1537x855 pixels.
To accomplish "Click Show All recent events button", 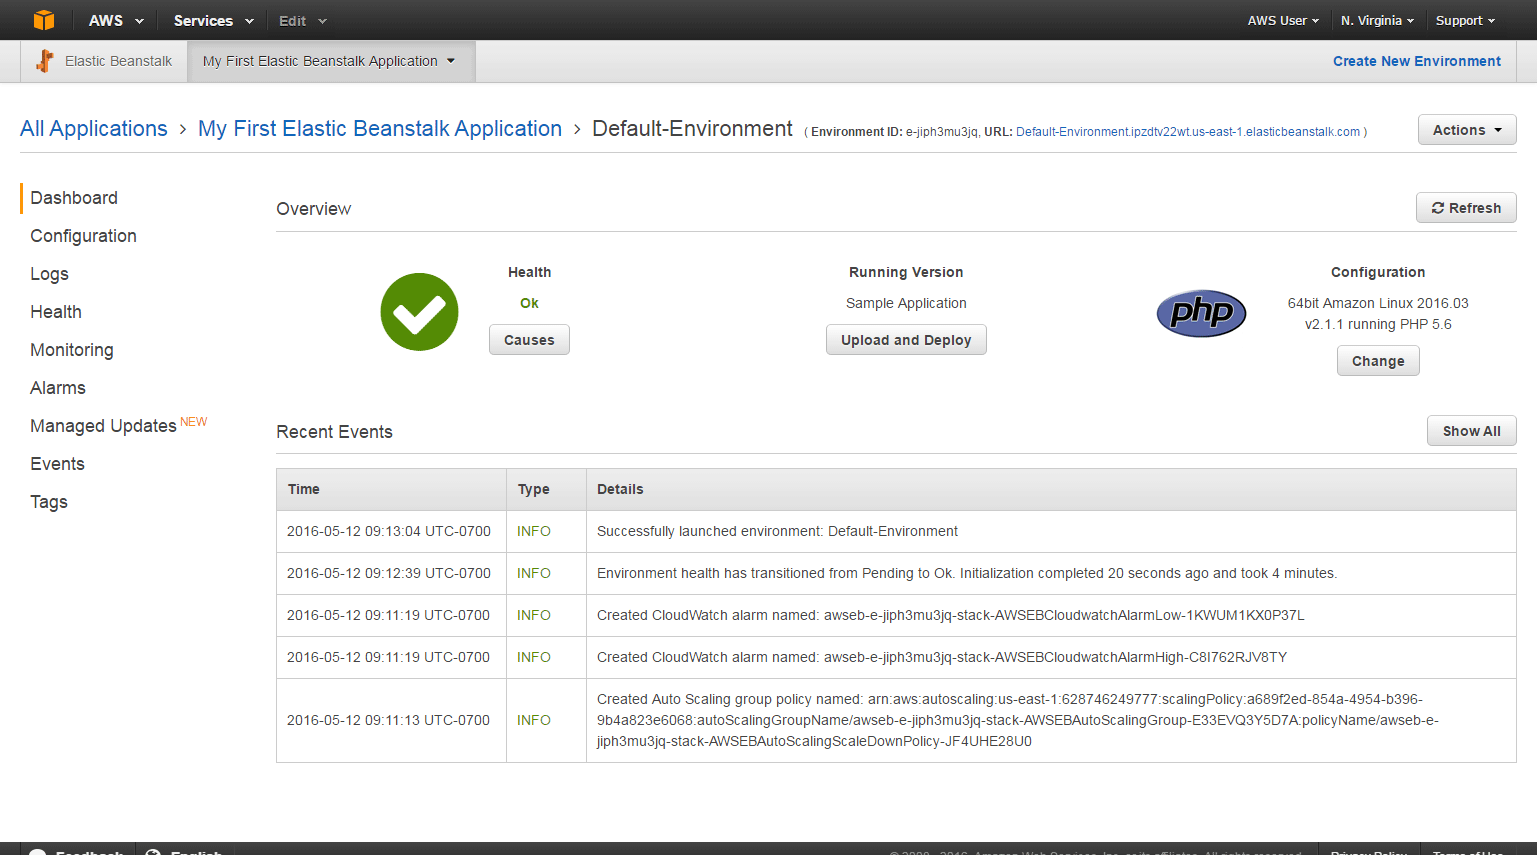I will [1471, 431].
